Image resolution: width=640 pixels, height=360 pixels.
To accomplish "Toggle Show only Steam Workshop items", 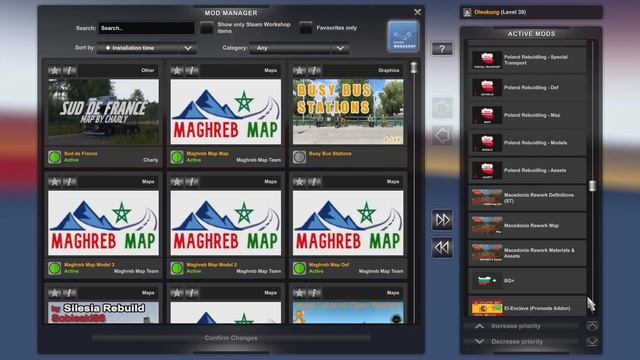I will tap(207, 28).
